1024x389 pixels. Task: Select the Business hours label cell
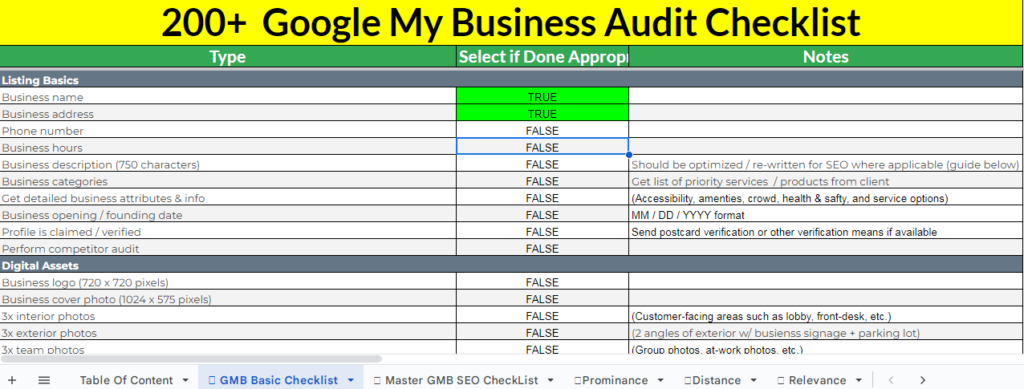click(228, 148)
